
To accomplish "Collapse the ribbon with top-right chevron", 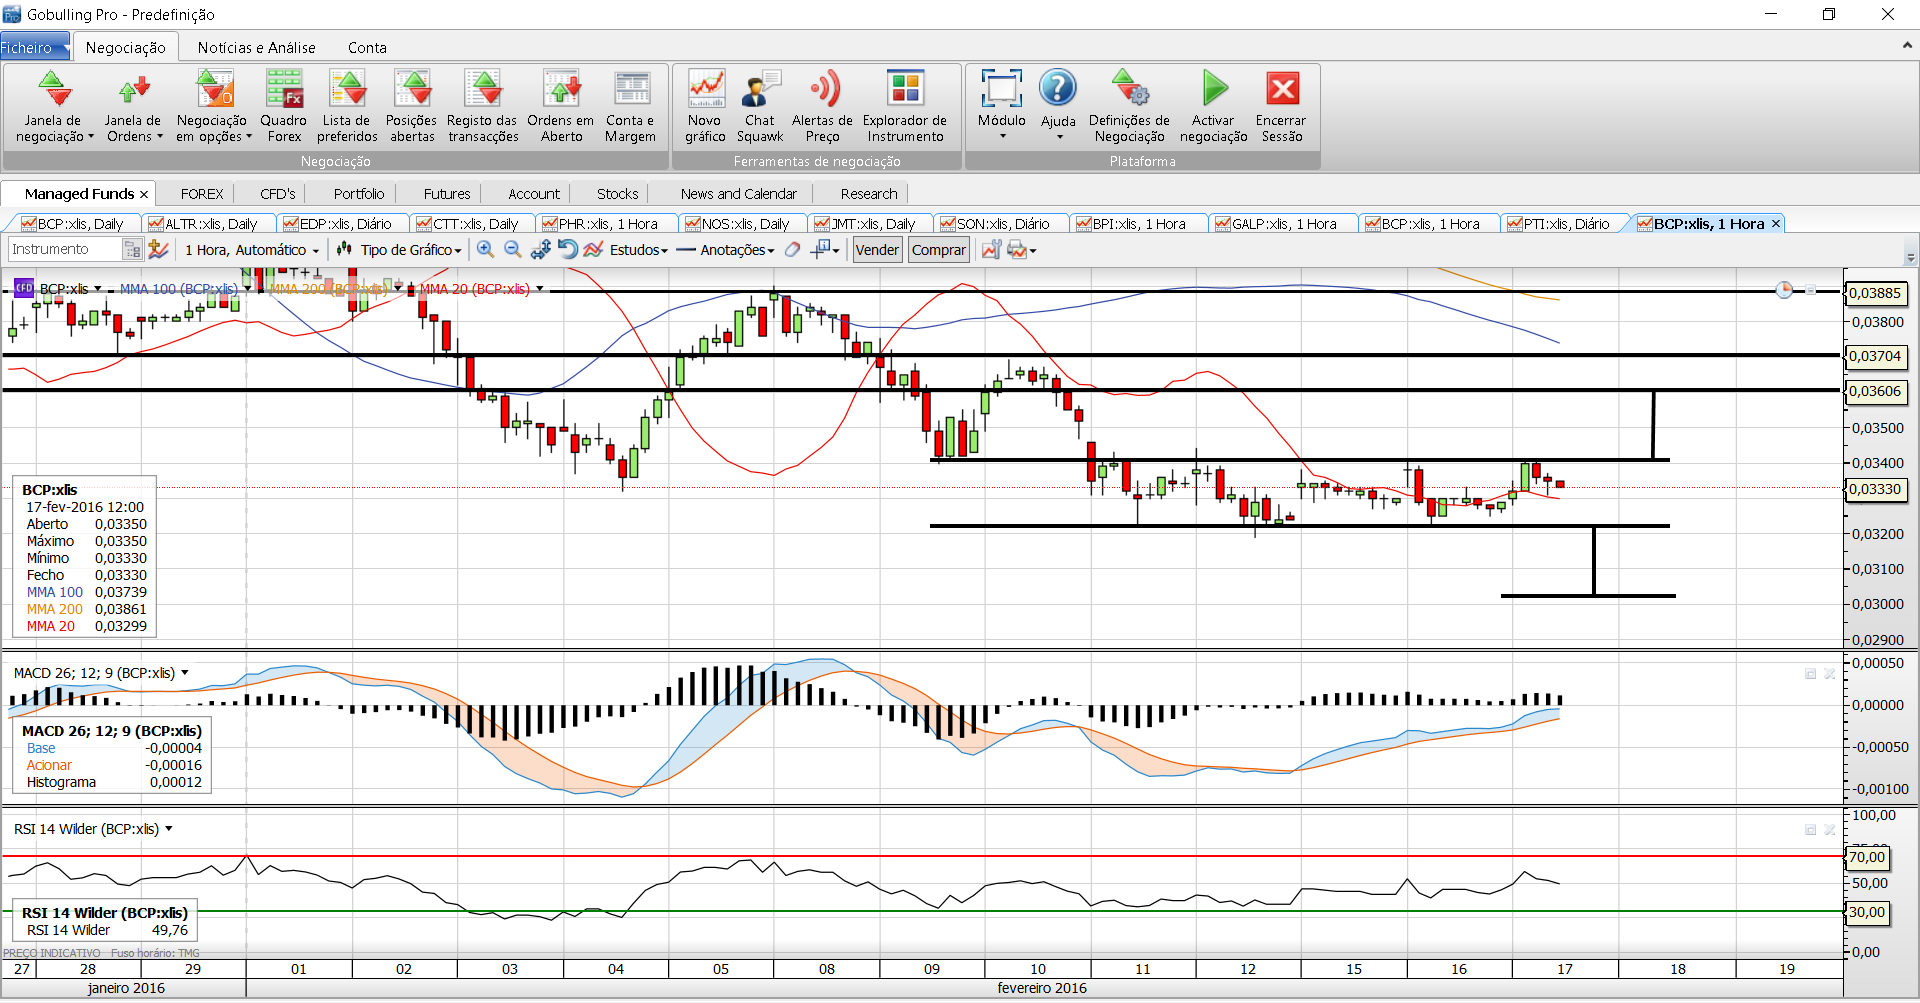I will click(1907, 46).
